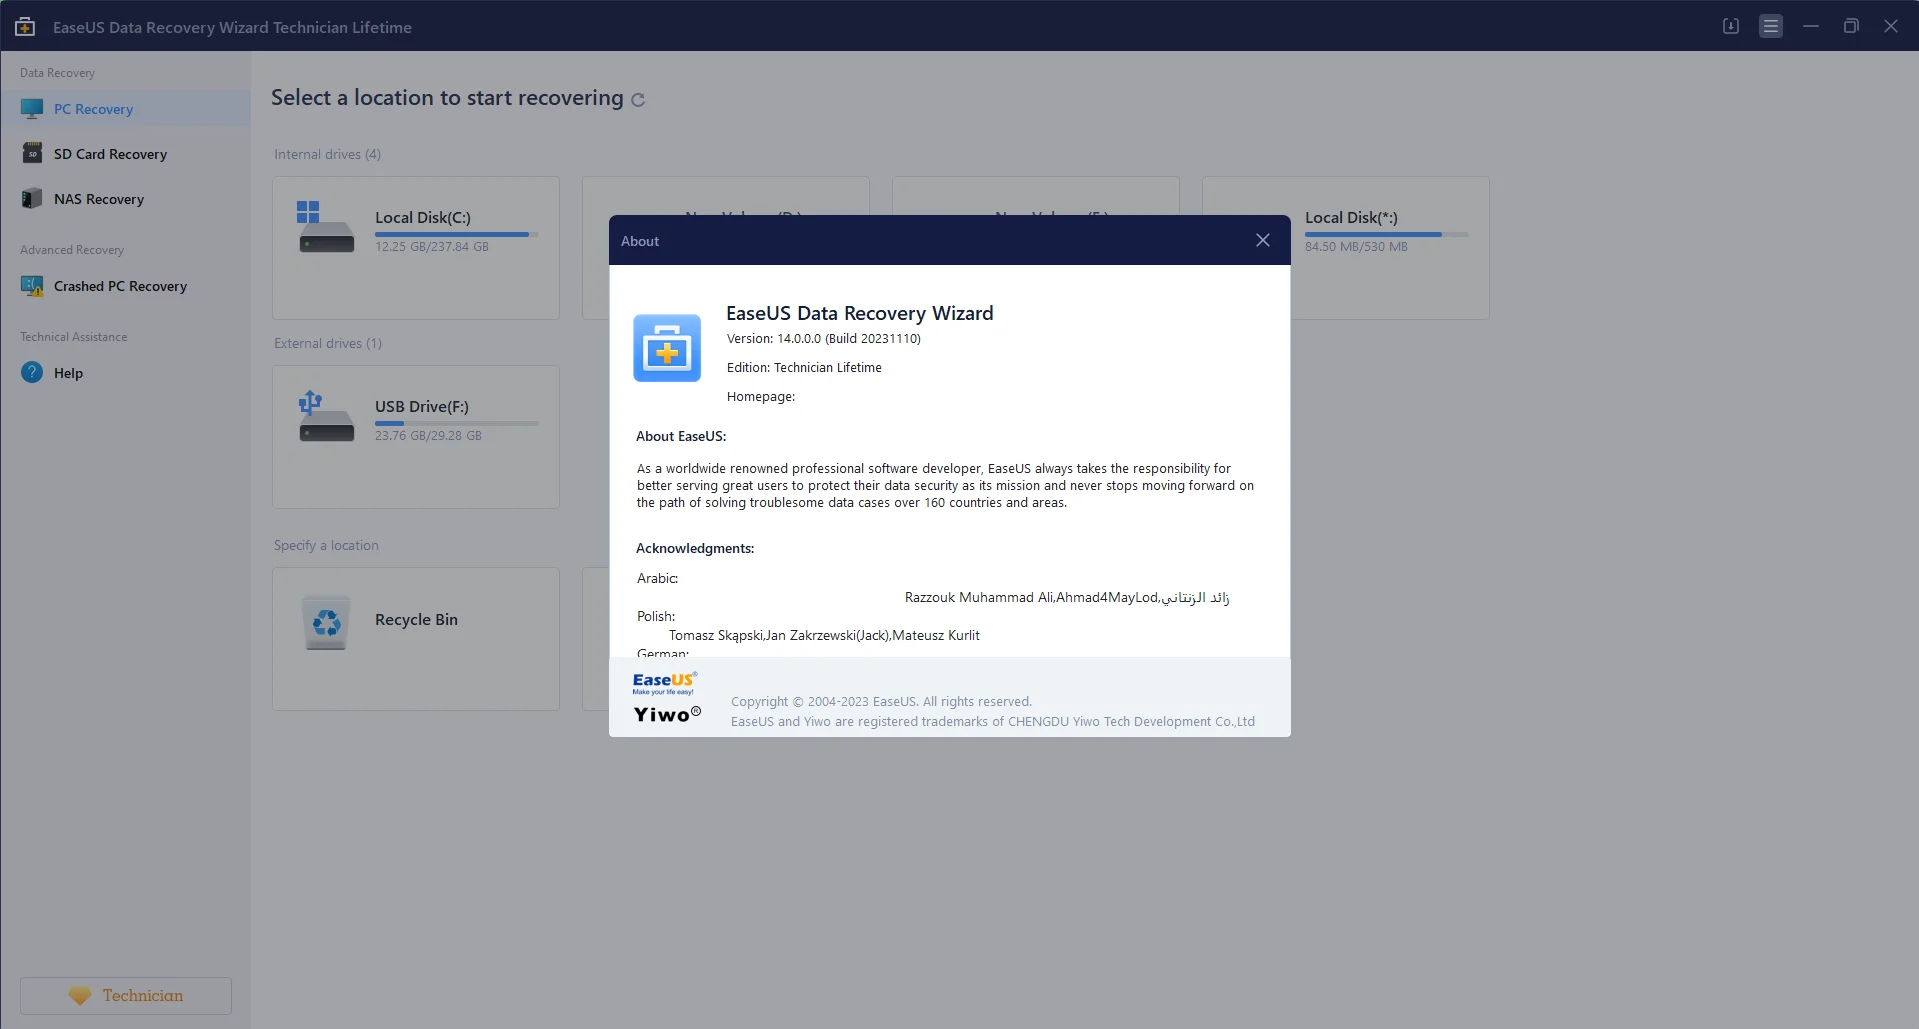Click the Arabic acknowledgment names line
The height and width of the screenshot is (1029, 1919).
[1067, 597]
